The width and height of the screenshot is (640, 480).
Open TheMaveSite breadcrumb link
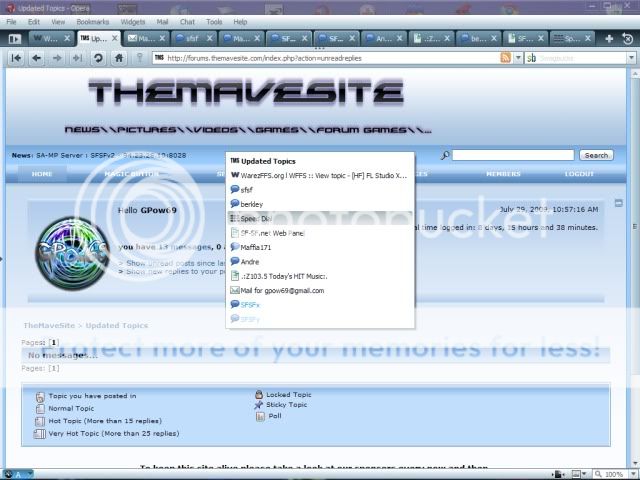(x=49, y=326)
